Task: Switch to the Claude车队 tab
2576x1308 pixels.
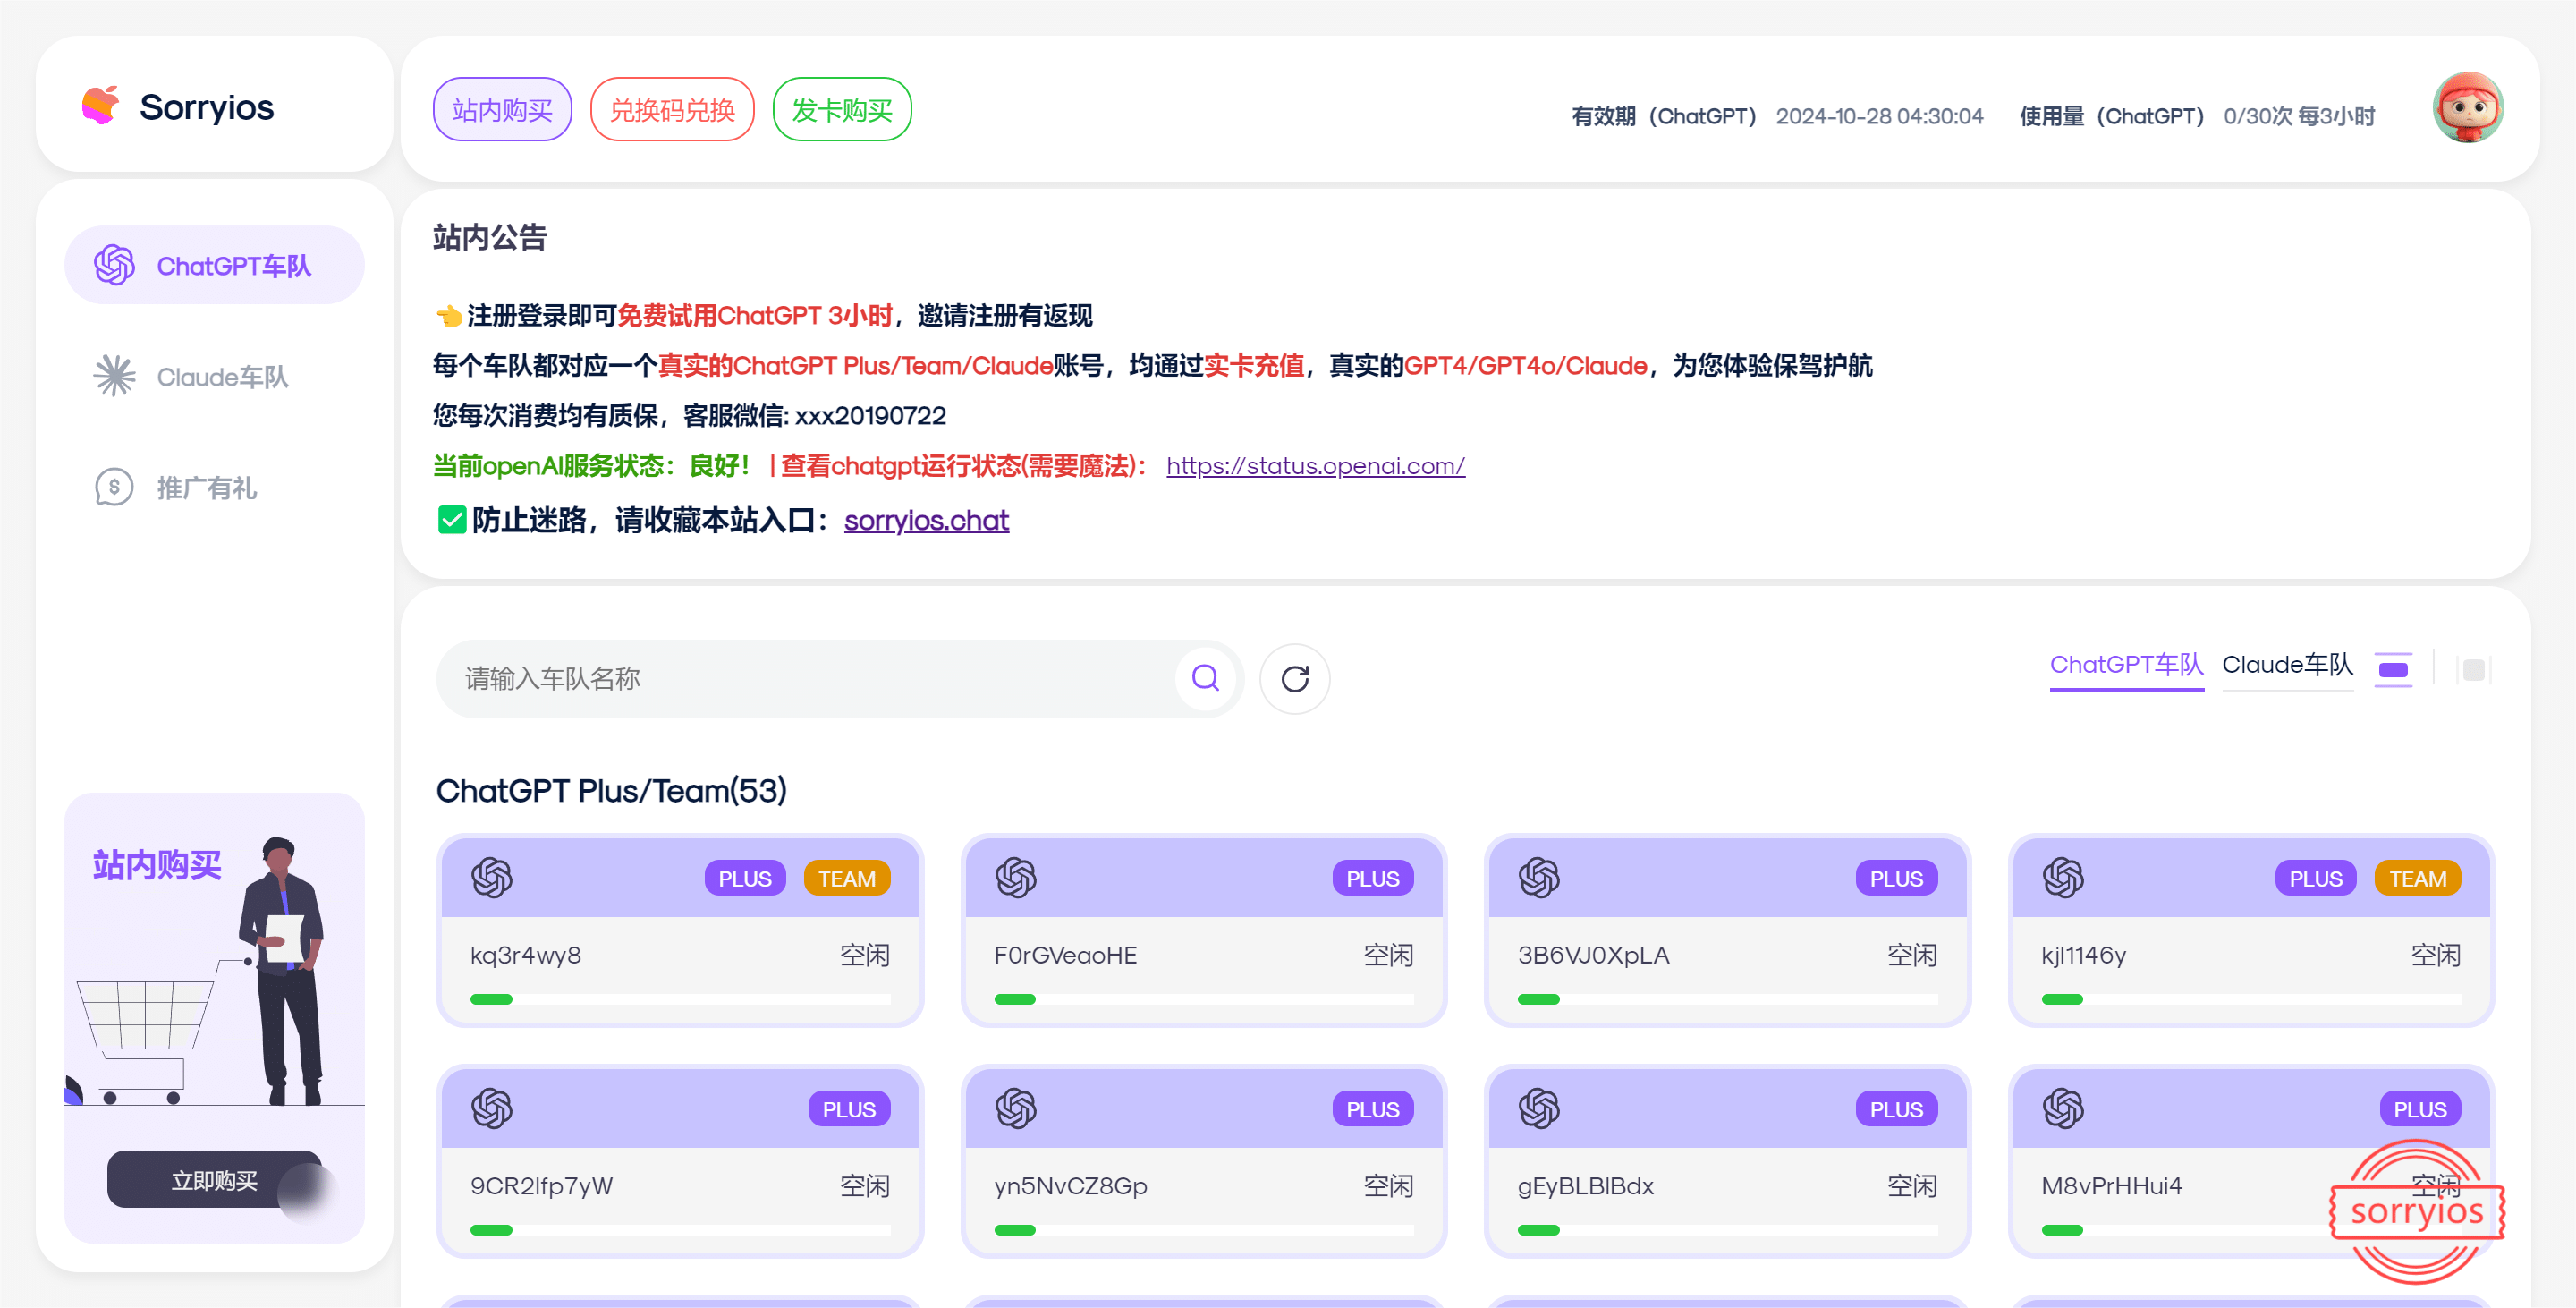Action: [2287, 665]
